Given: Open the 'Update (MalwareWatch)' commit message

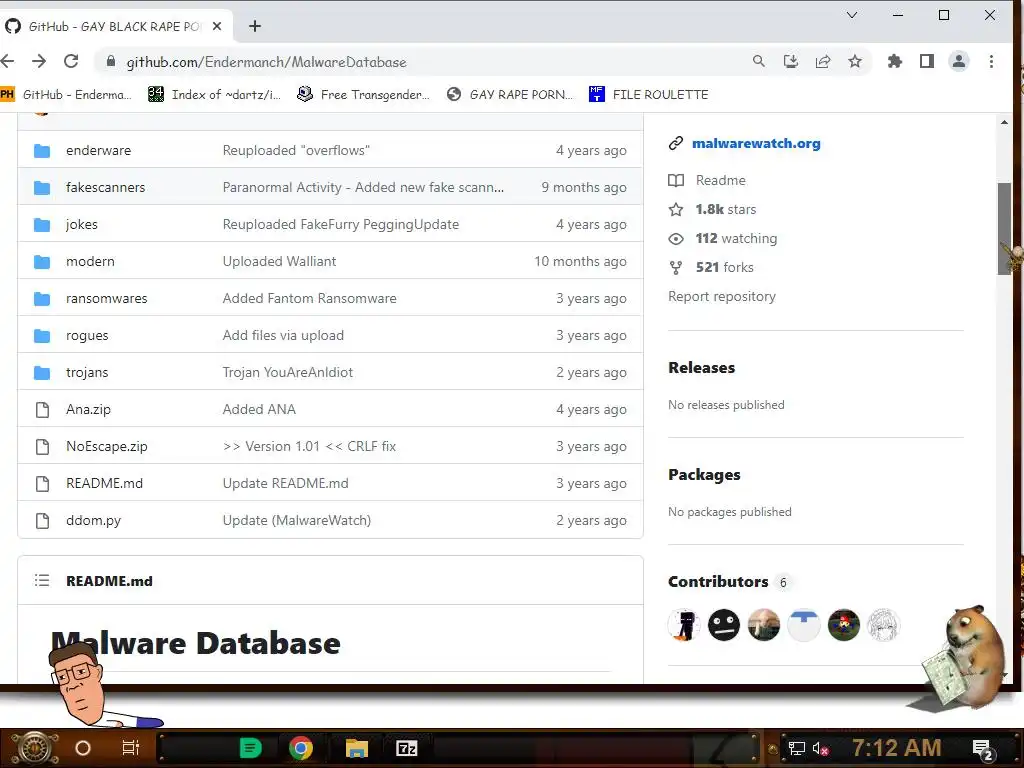Looking at the screenshot, I should point(296,520).
